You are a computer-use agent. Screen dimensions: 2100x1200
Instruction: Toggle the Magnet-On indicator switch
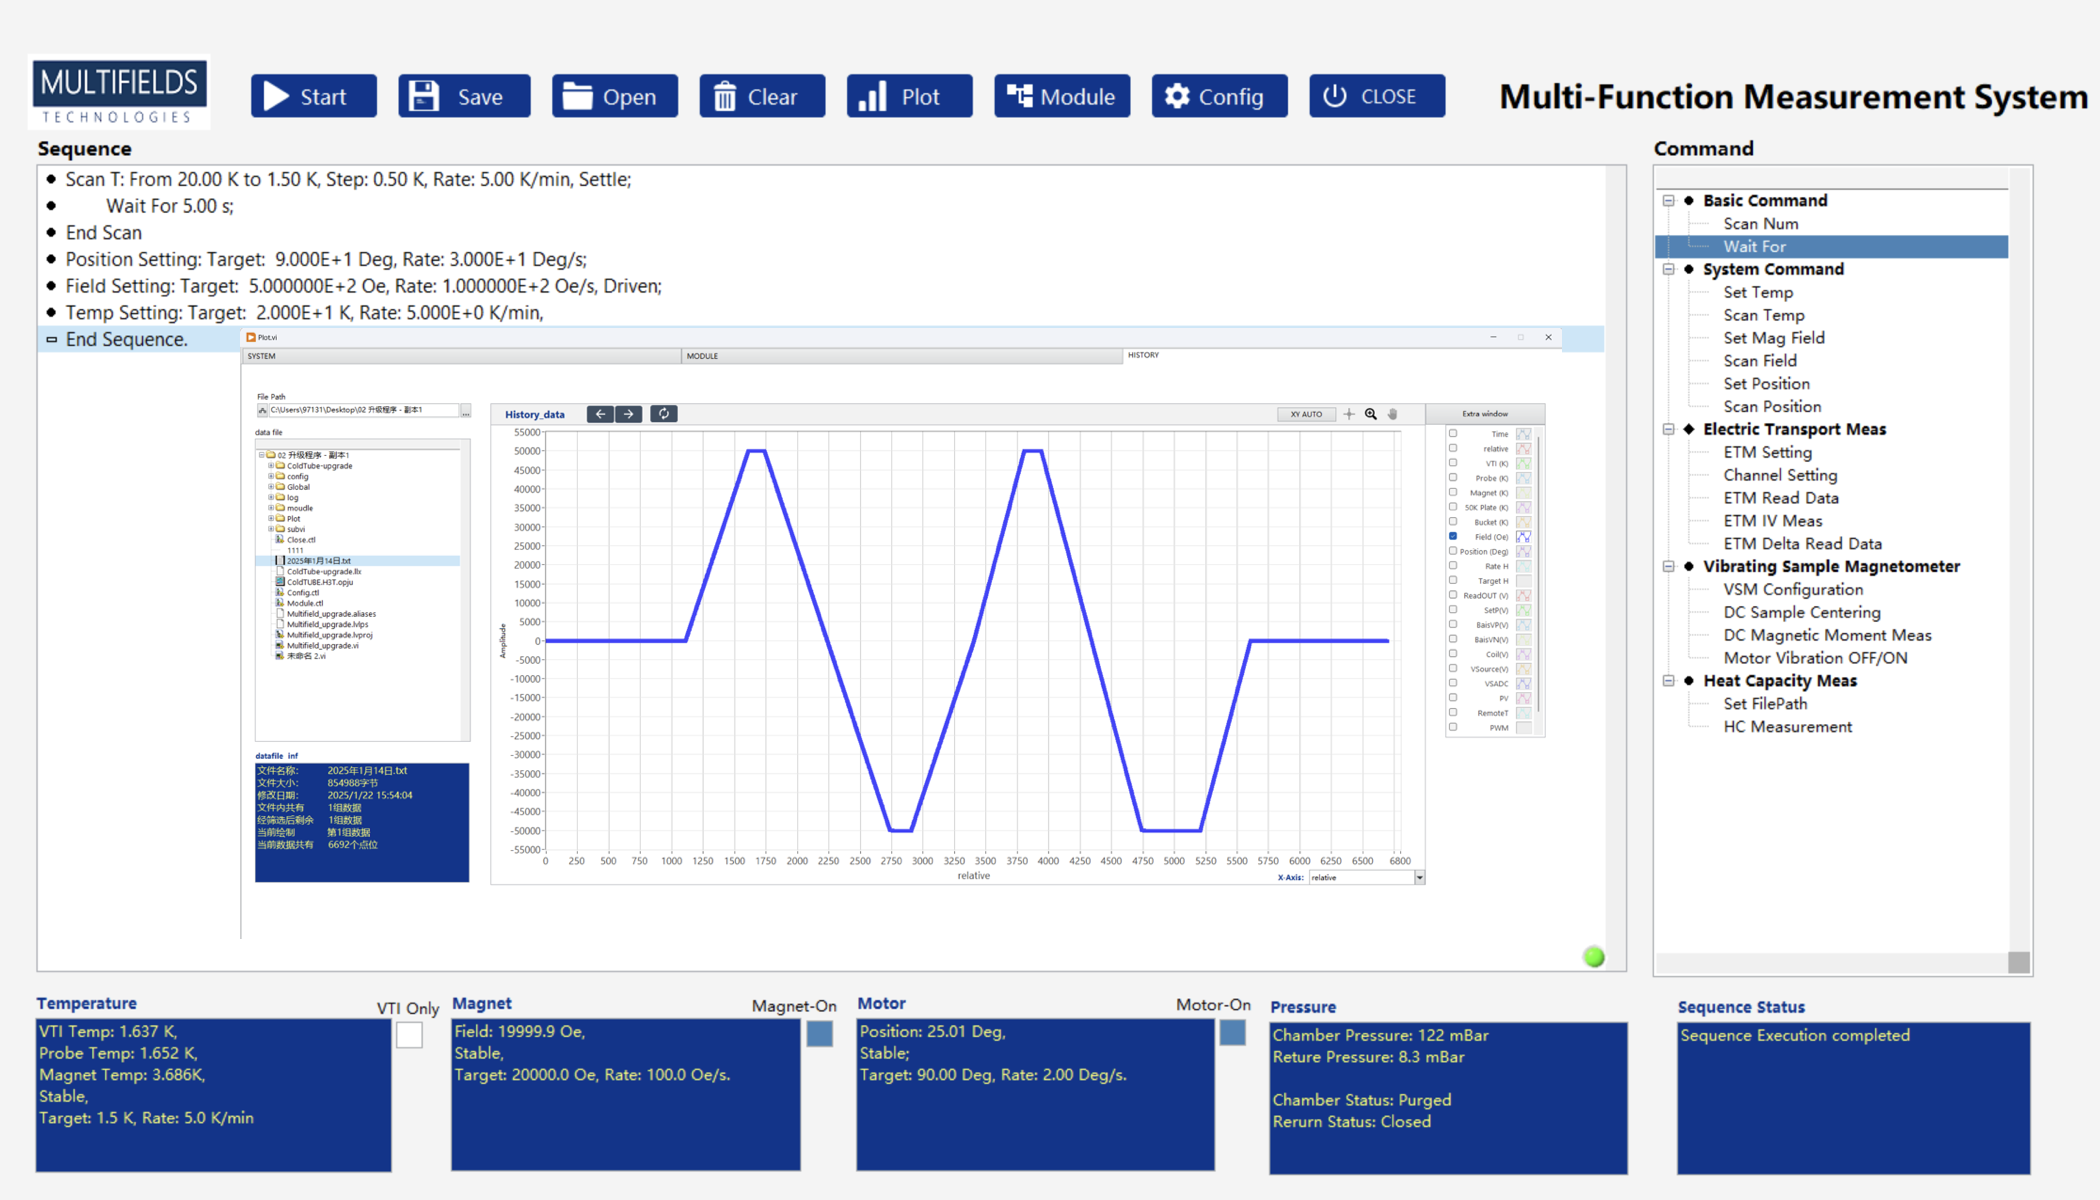(x=820, y=1034)
